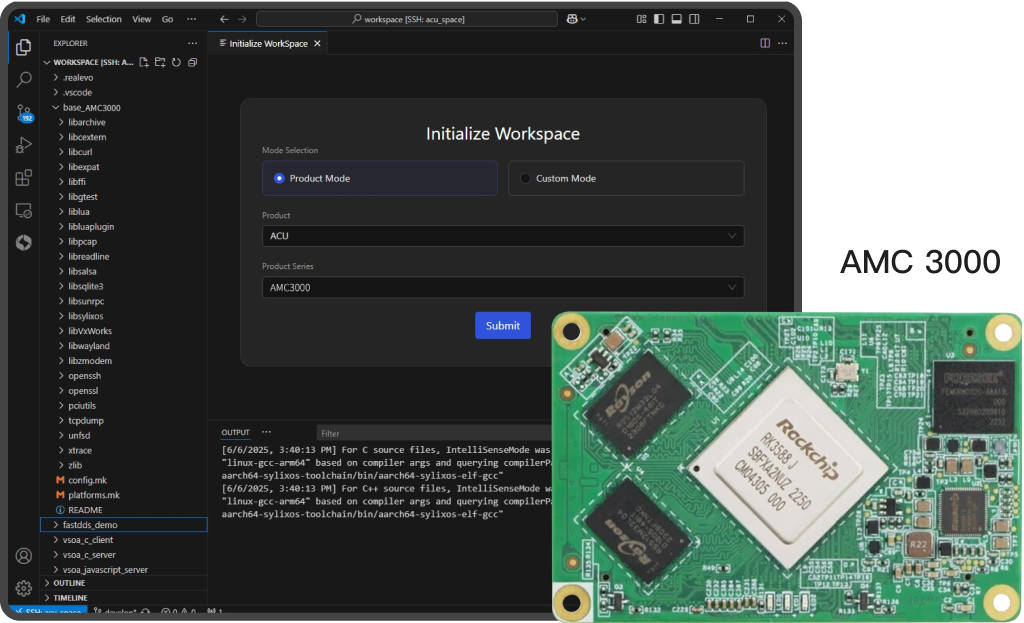The image size is (1024, 623).
Task: Click the Submit button
Action: click(502, 325)
